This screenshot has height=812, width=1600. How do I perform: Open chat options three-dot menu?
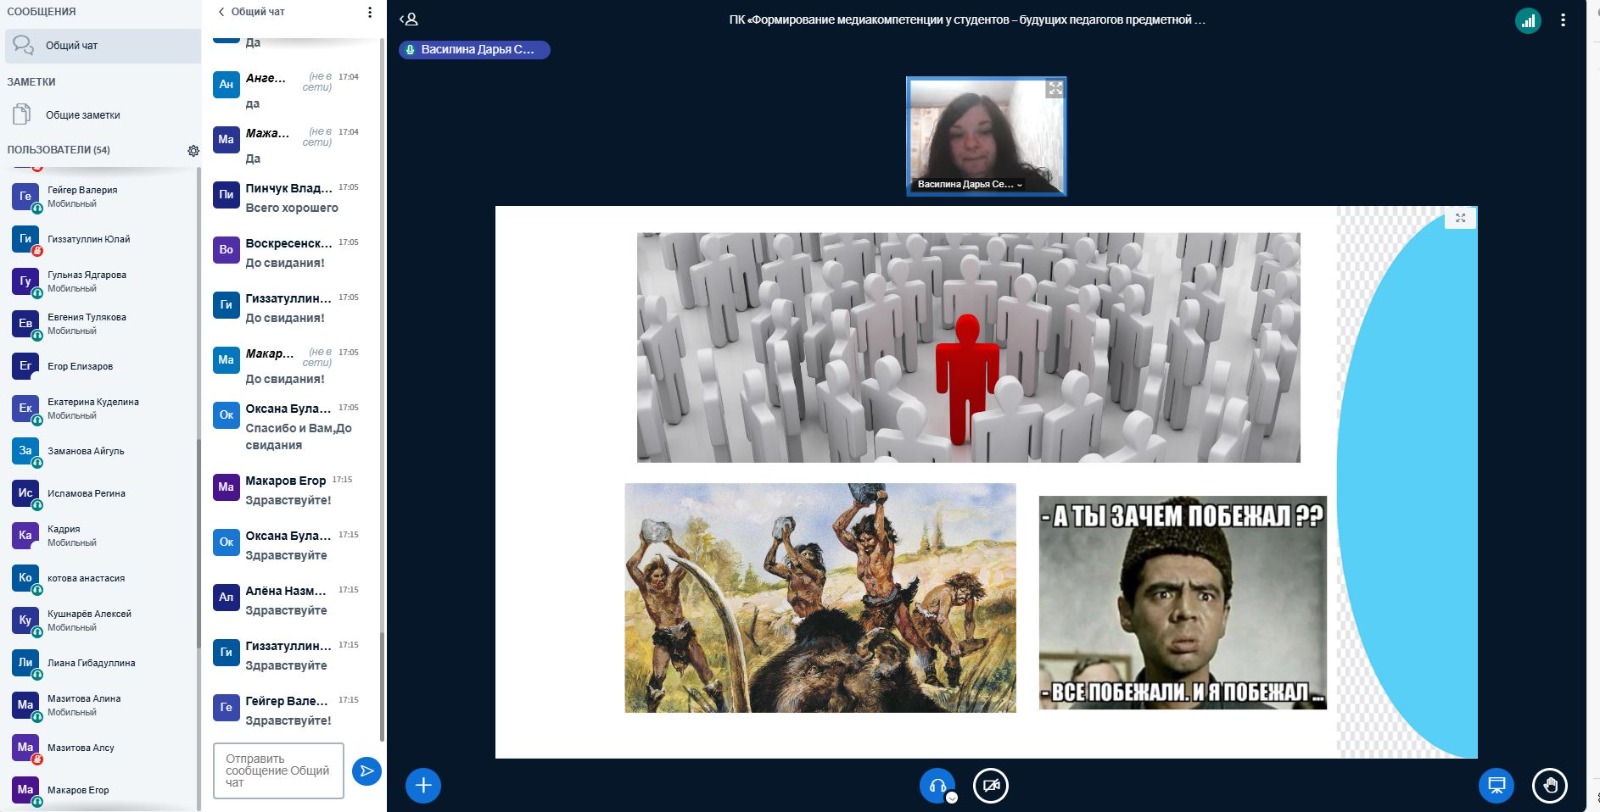(370, 12)
